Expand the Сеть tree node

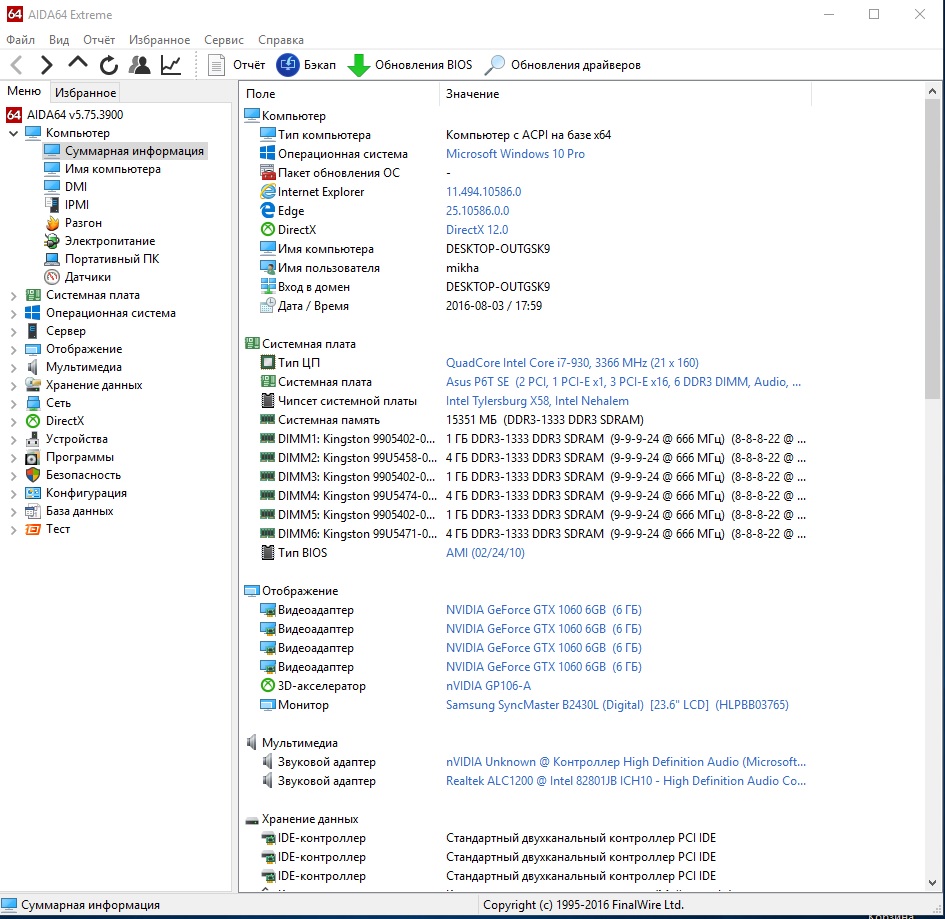tap(13, 404)
